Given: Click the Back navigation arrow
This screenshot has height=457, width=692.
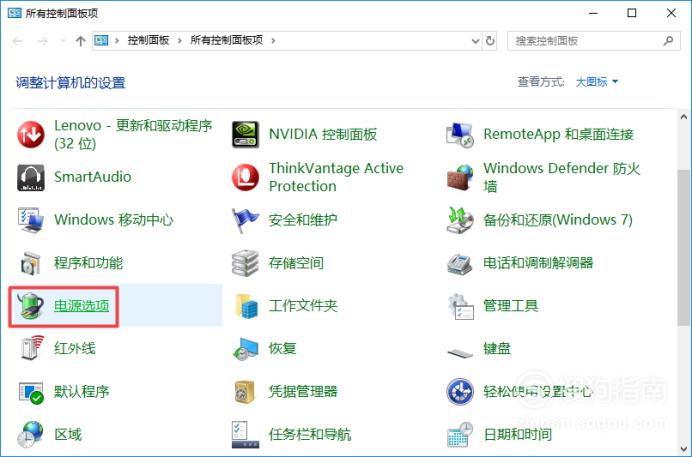Looking at the screenshot, I should (18, 41).
